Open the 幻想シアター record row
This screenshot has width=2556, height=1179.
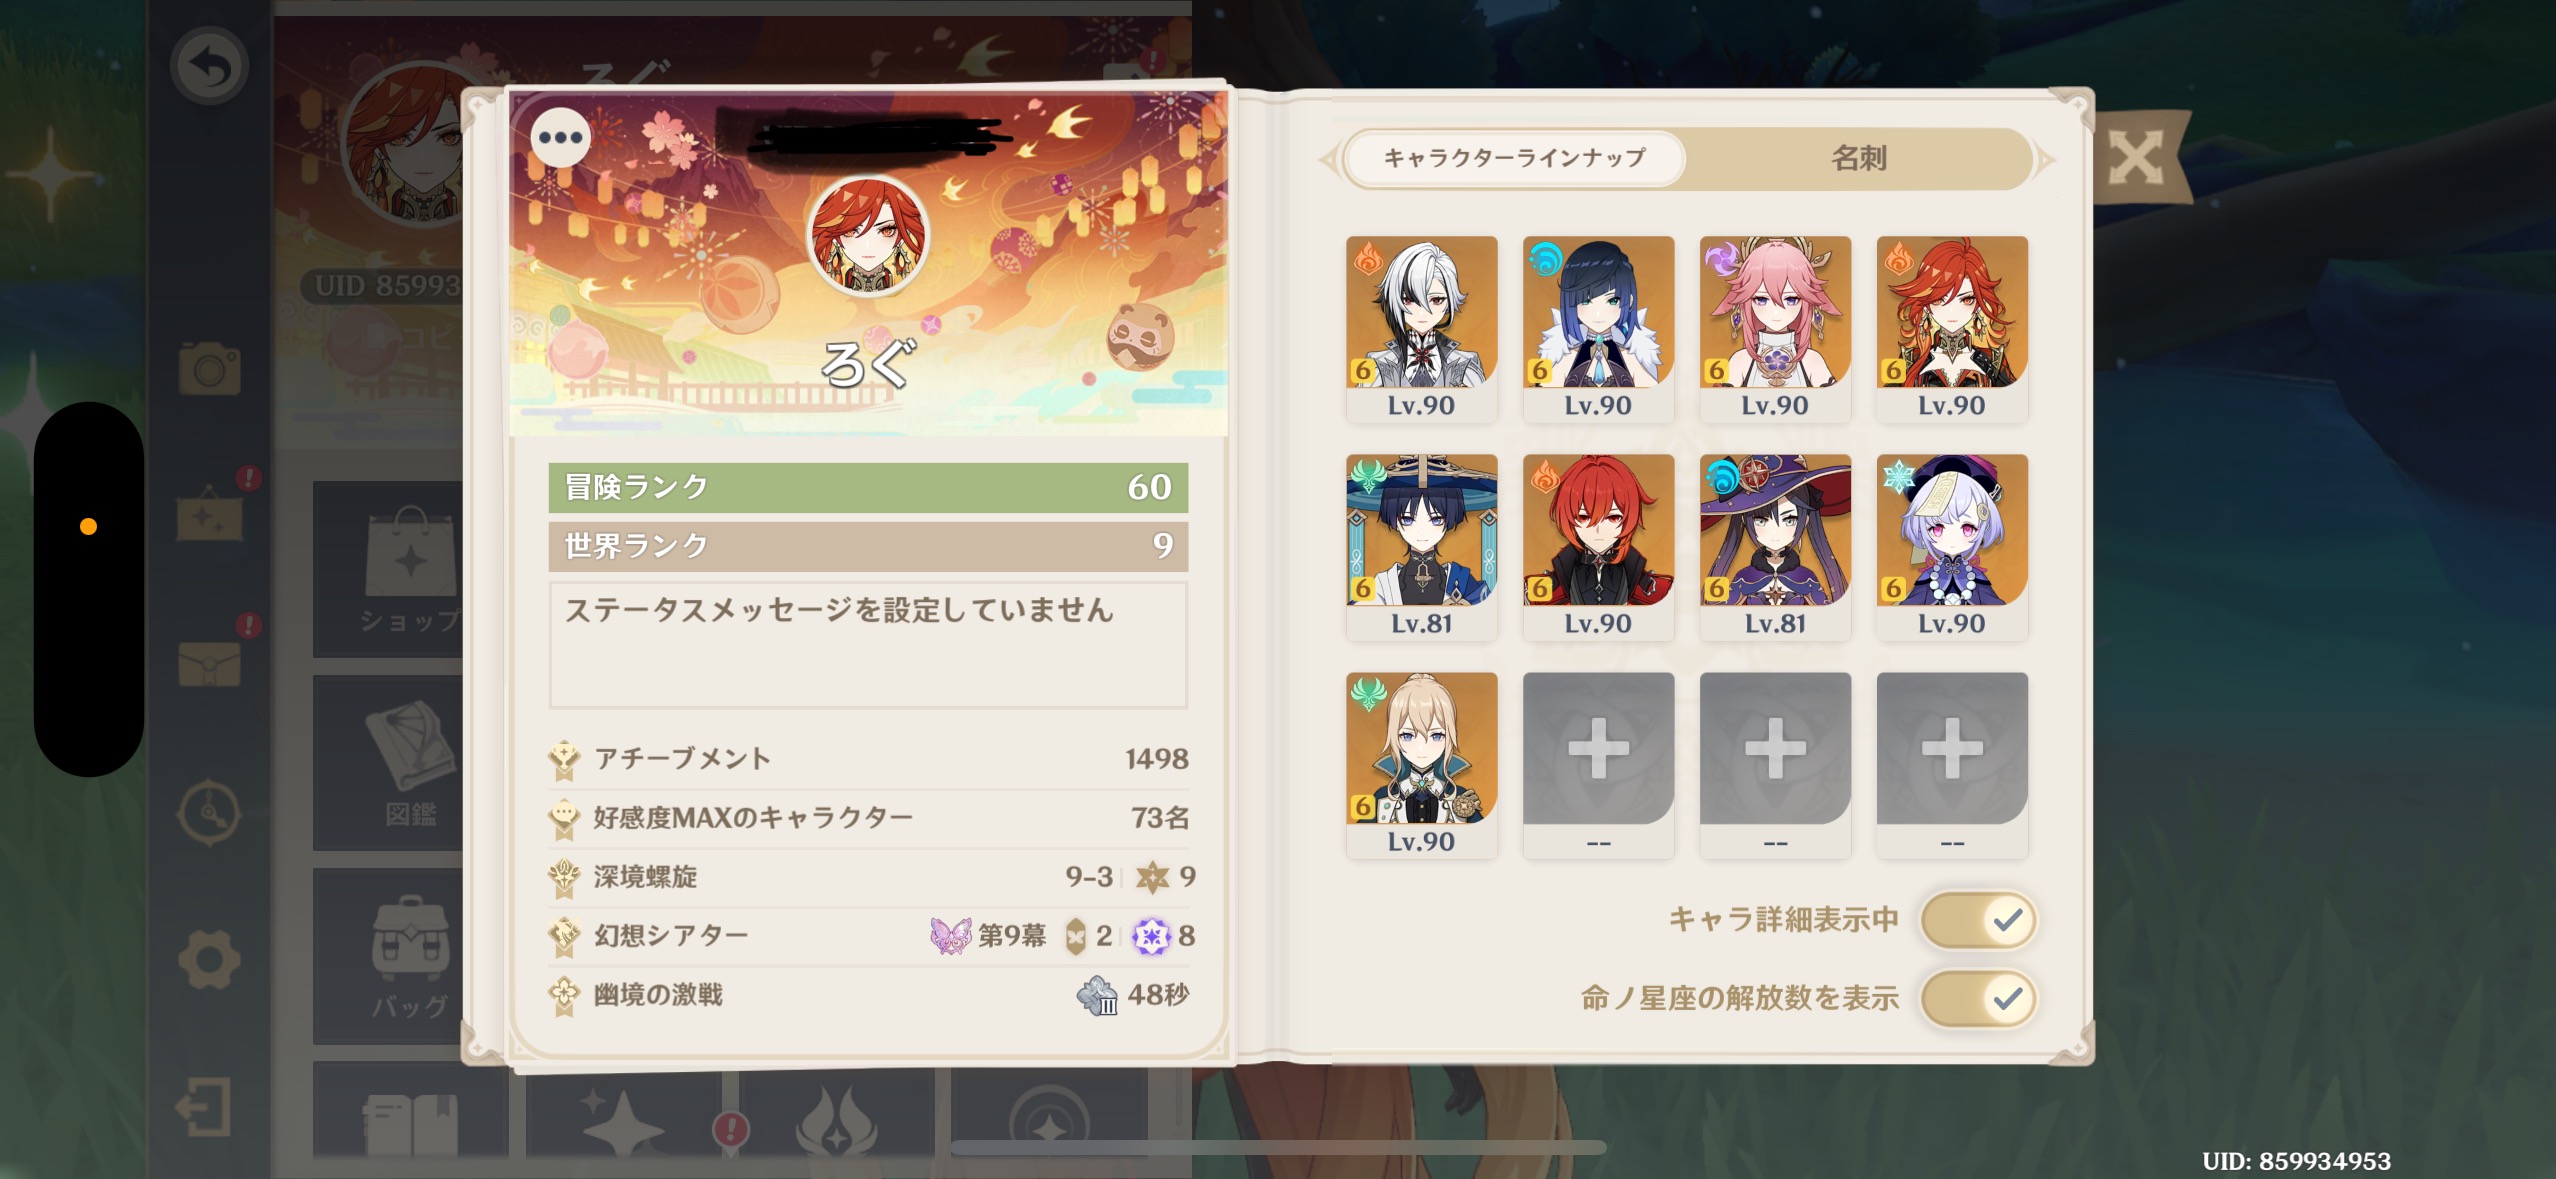point(868,936)
